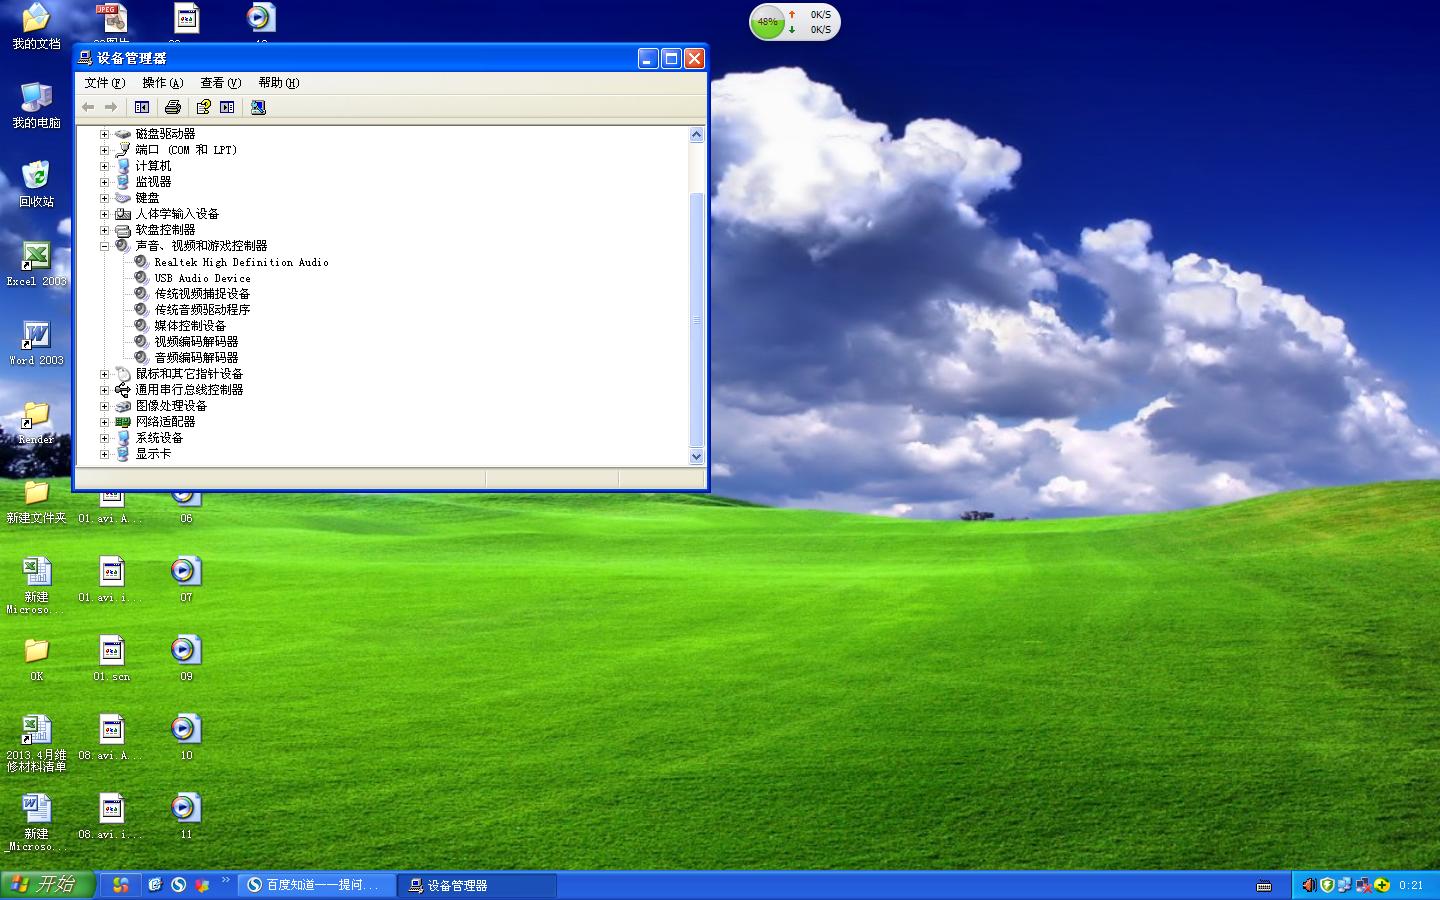The image size is (1440, 900).
Task: Click the show/hide console tree toolbar icon
Action: point(142,107)
